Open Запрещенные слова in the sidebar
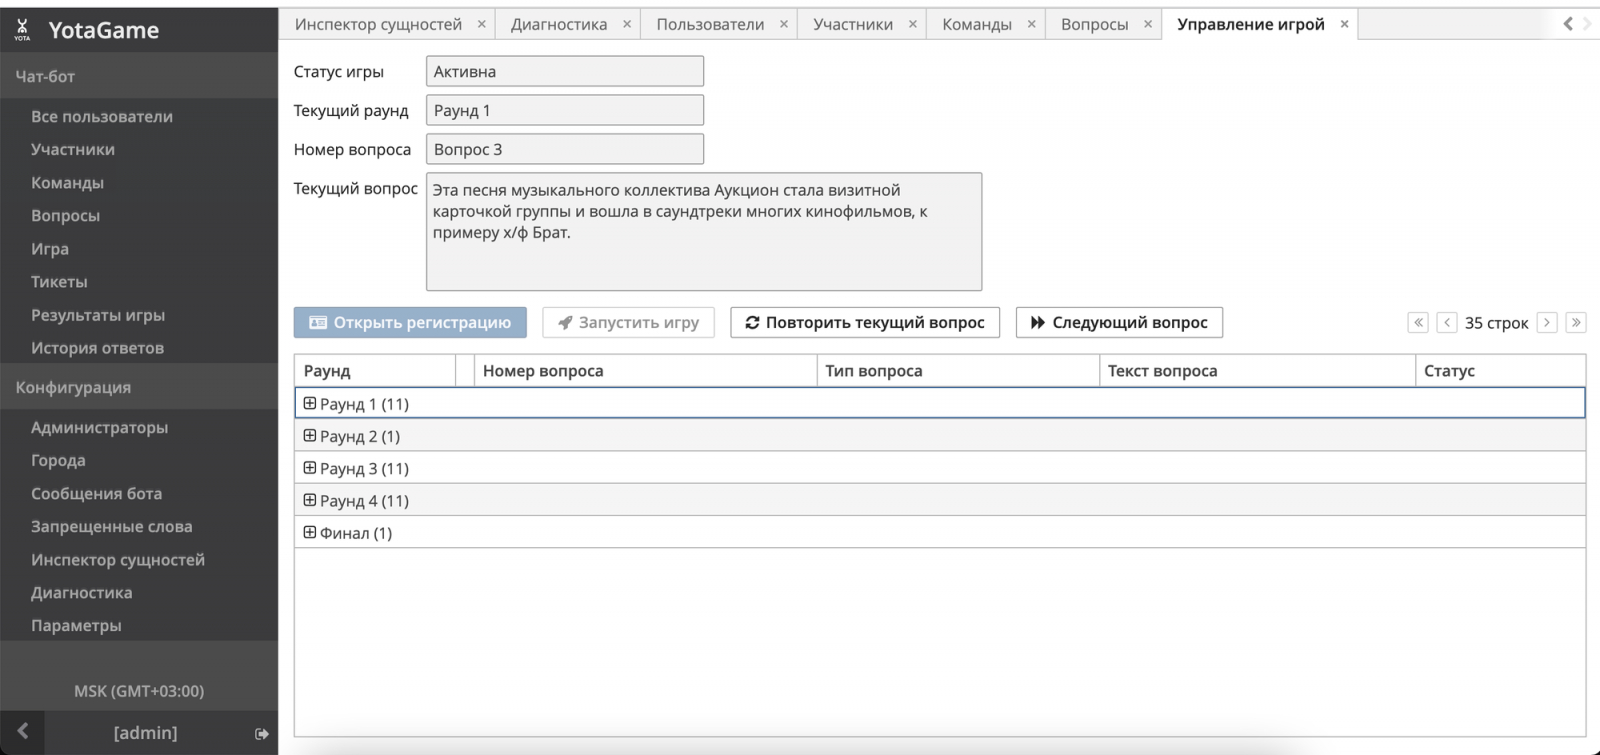The width and height of the screenshot is (1600, 755). 111,526
